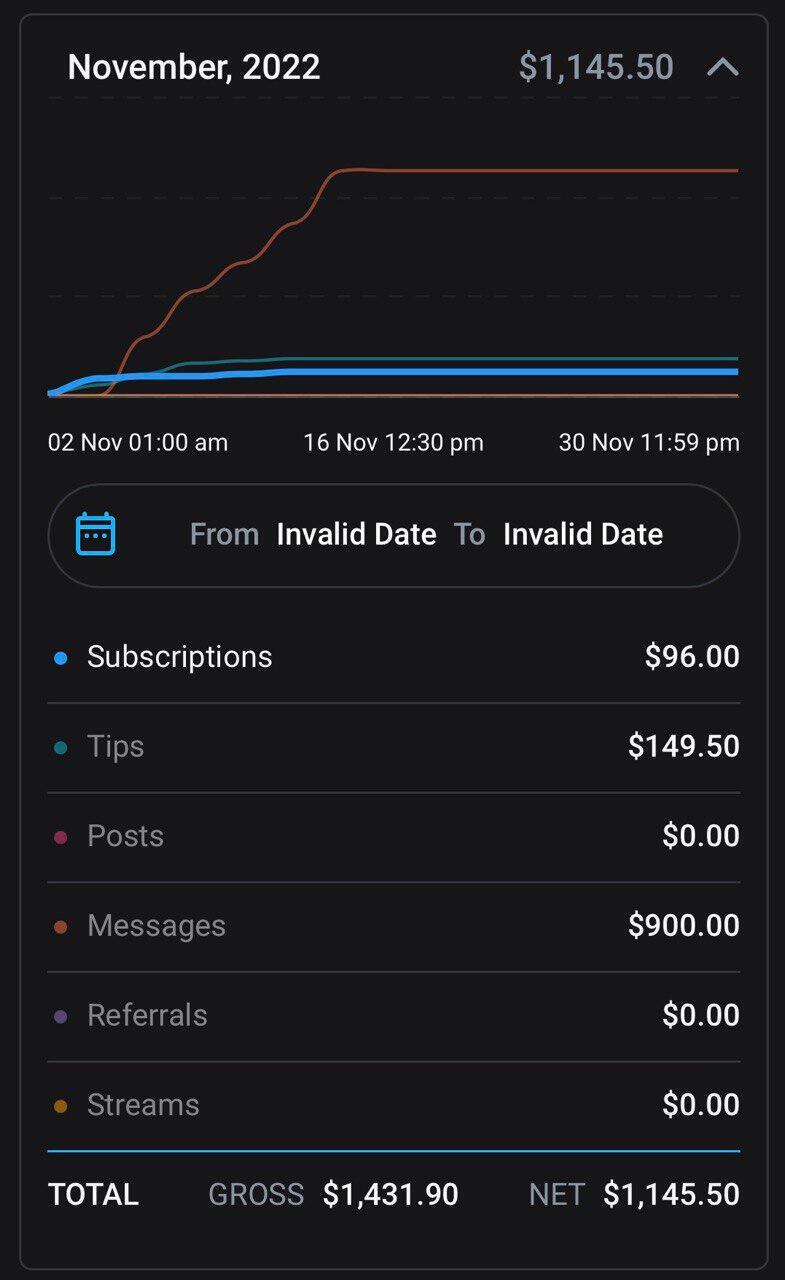Toggle the orange Streams legend dot
The height and width of the screenshot is (1280, 785).
61,1106
